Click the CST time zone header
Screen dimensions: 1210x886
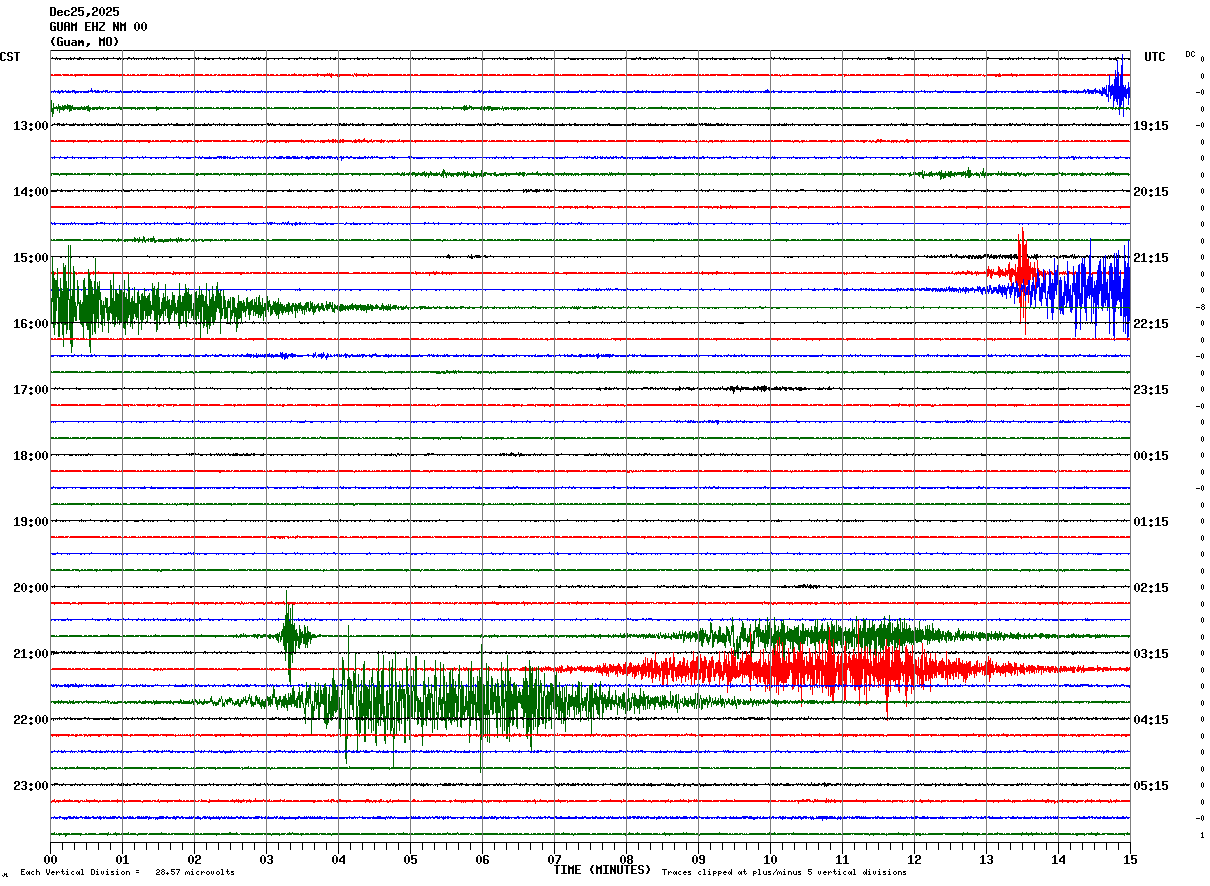pyautogui.click(x=10, y=57)
